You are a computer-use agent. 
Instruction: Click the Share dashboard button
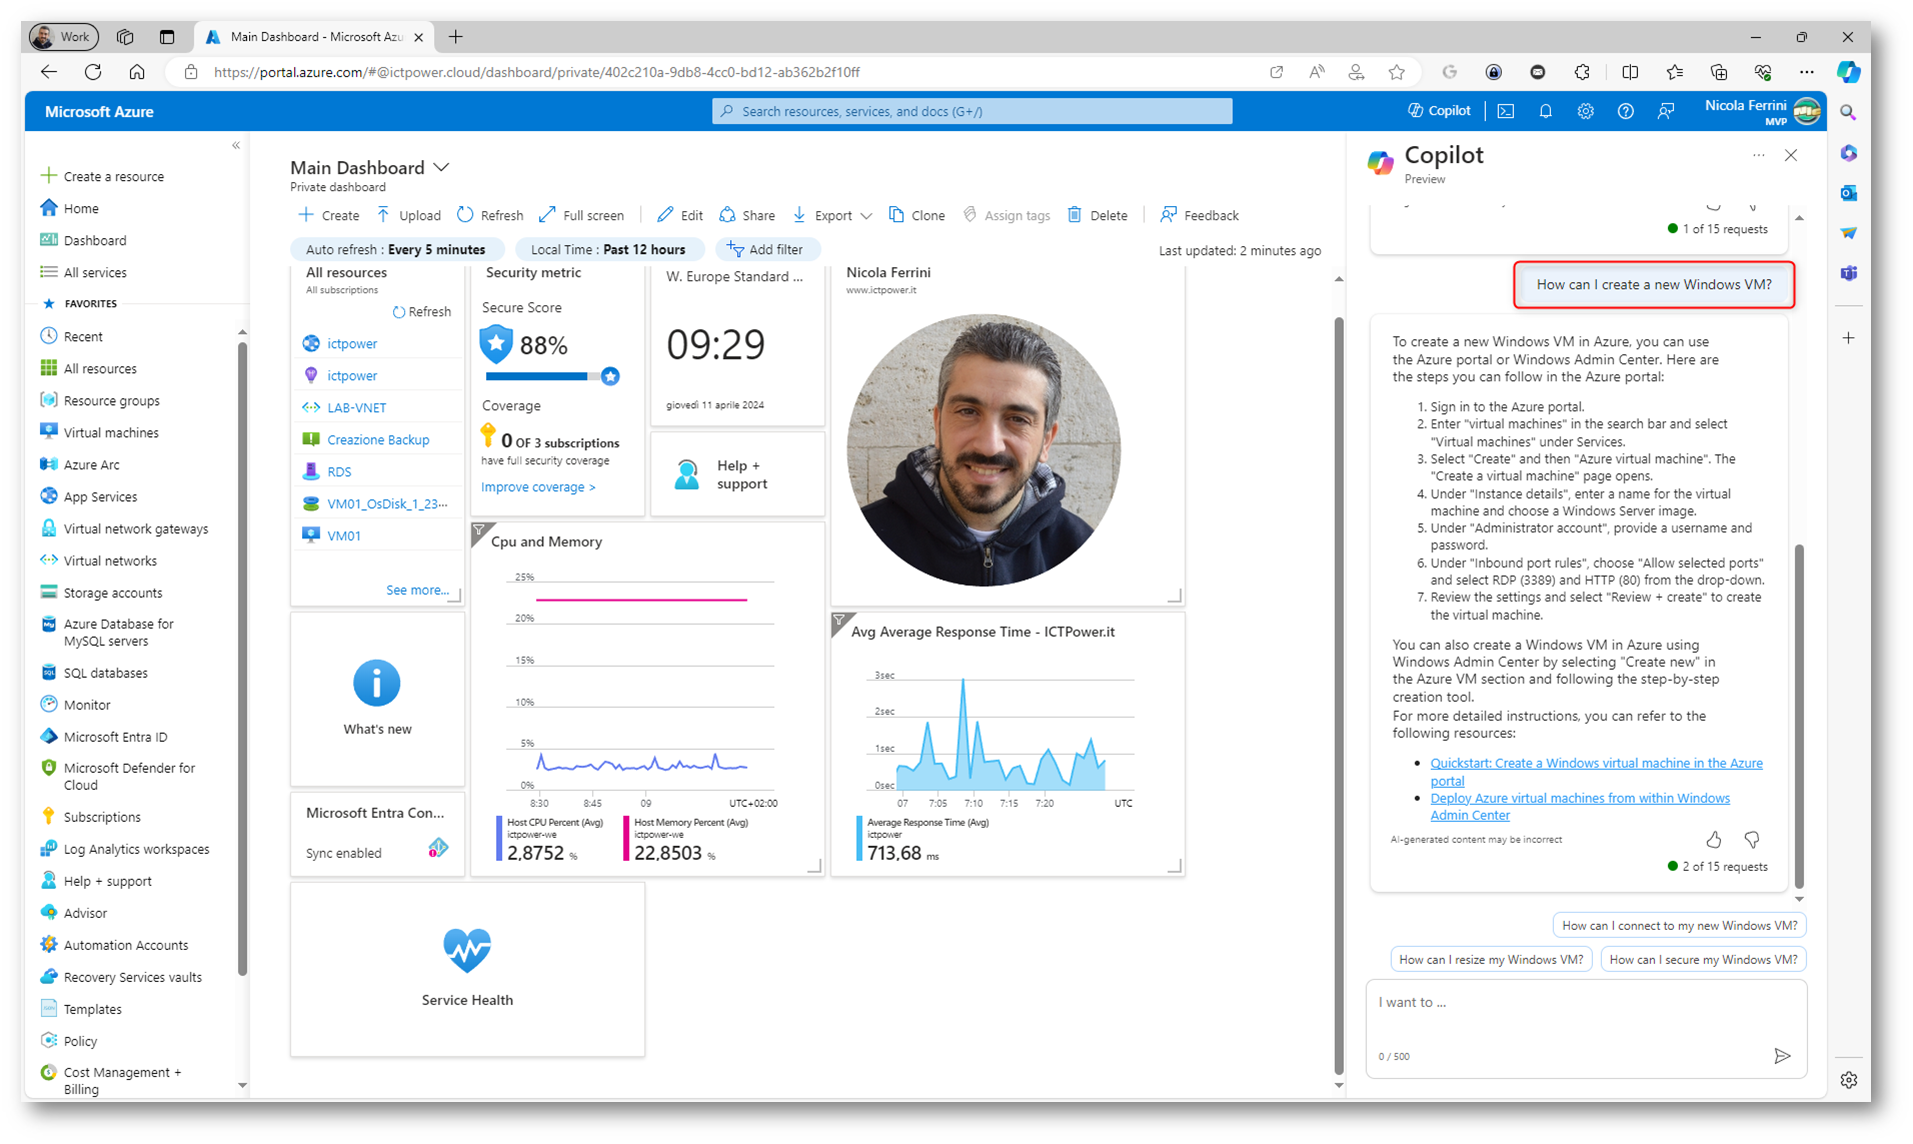[747, 216]
